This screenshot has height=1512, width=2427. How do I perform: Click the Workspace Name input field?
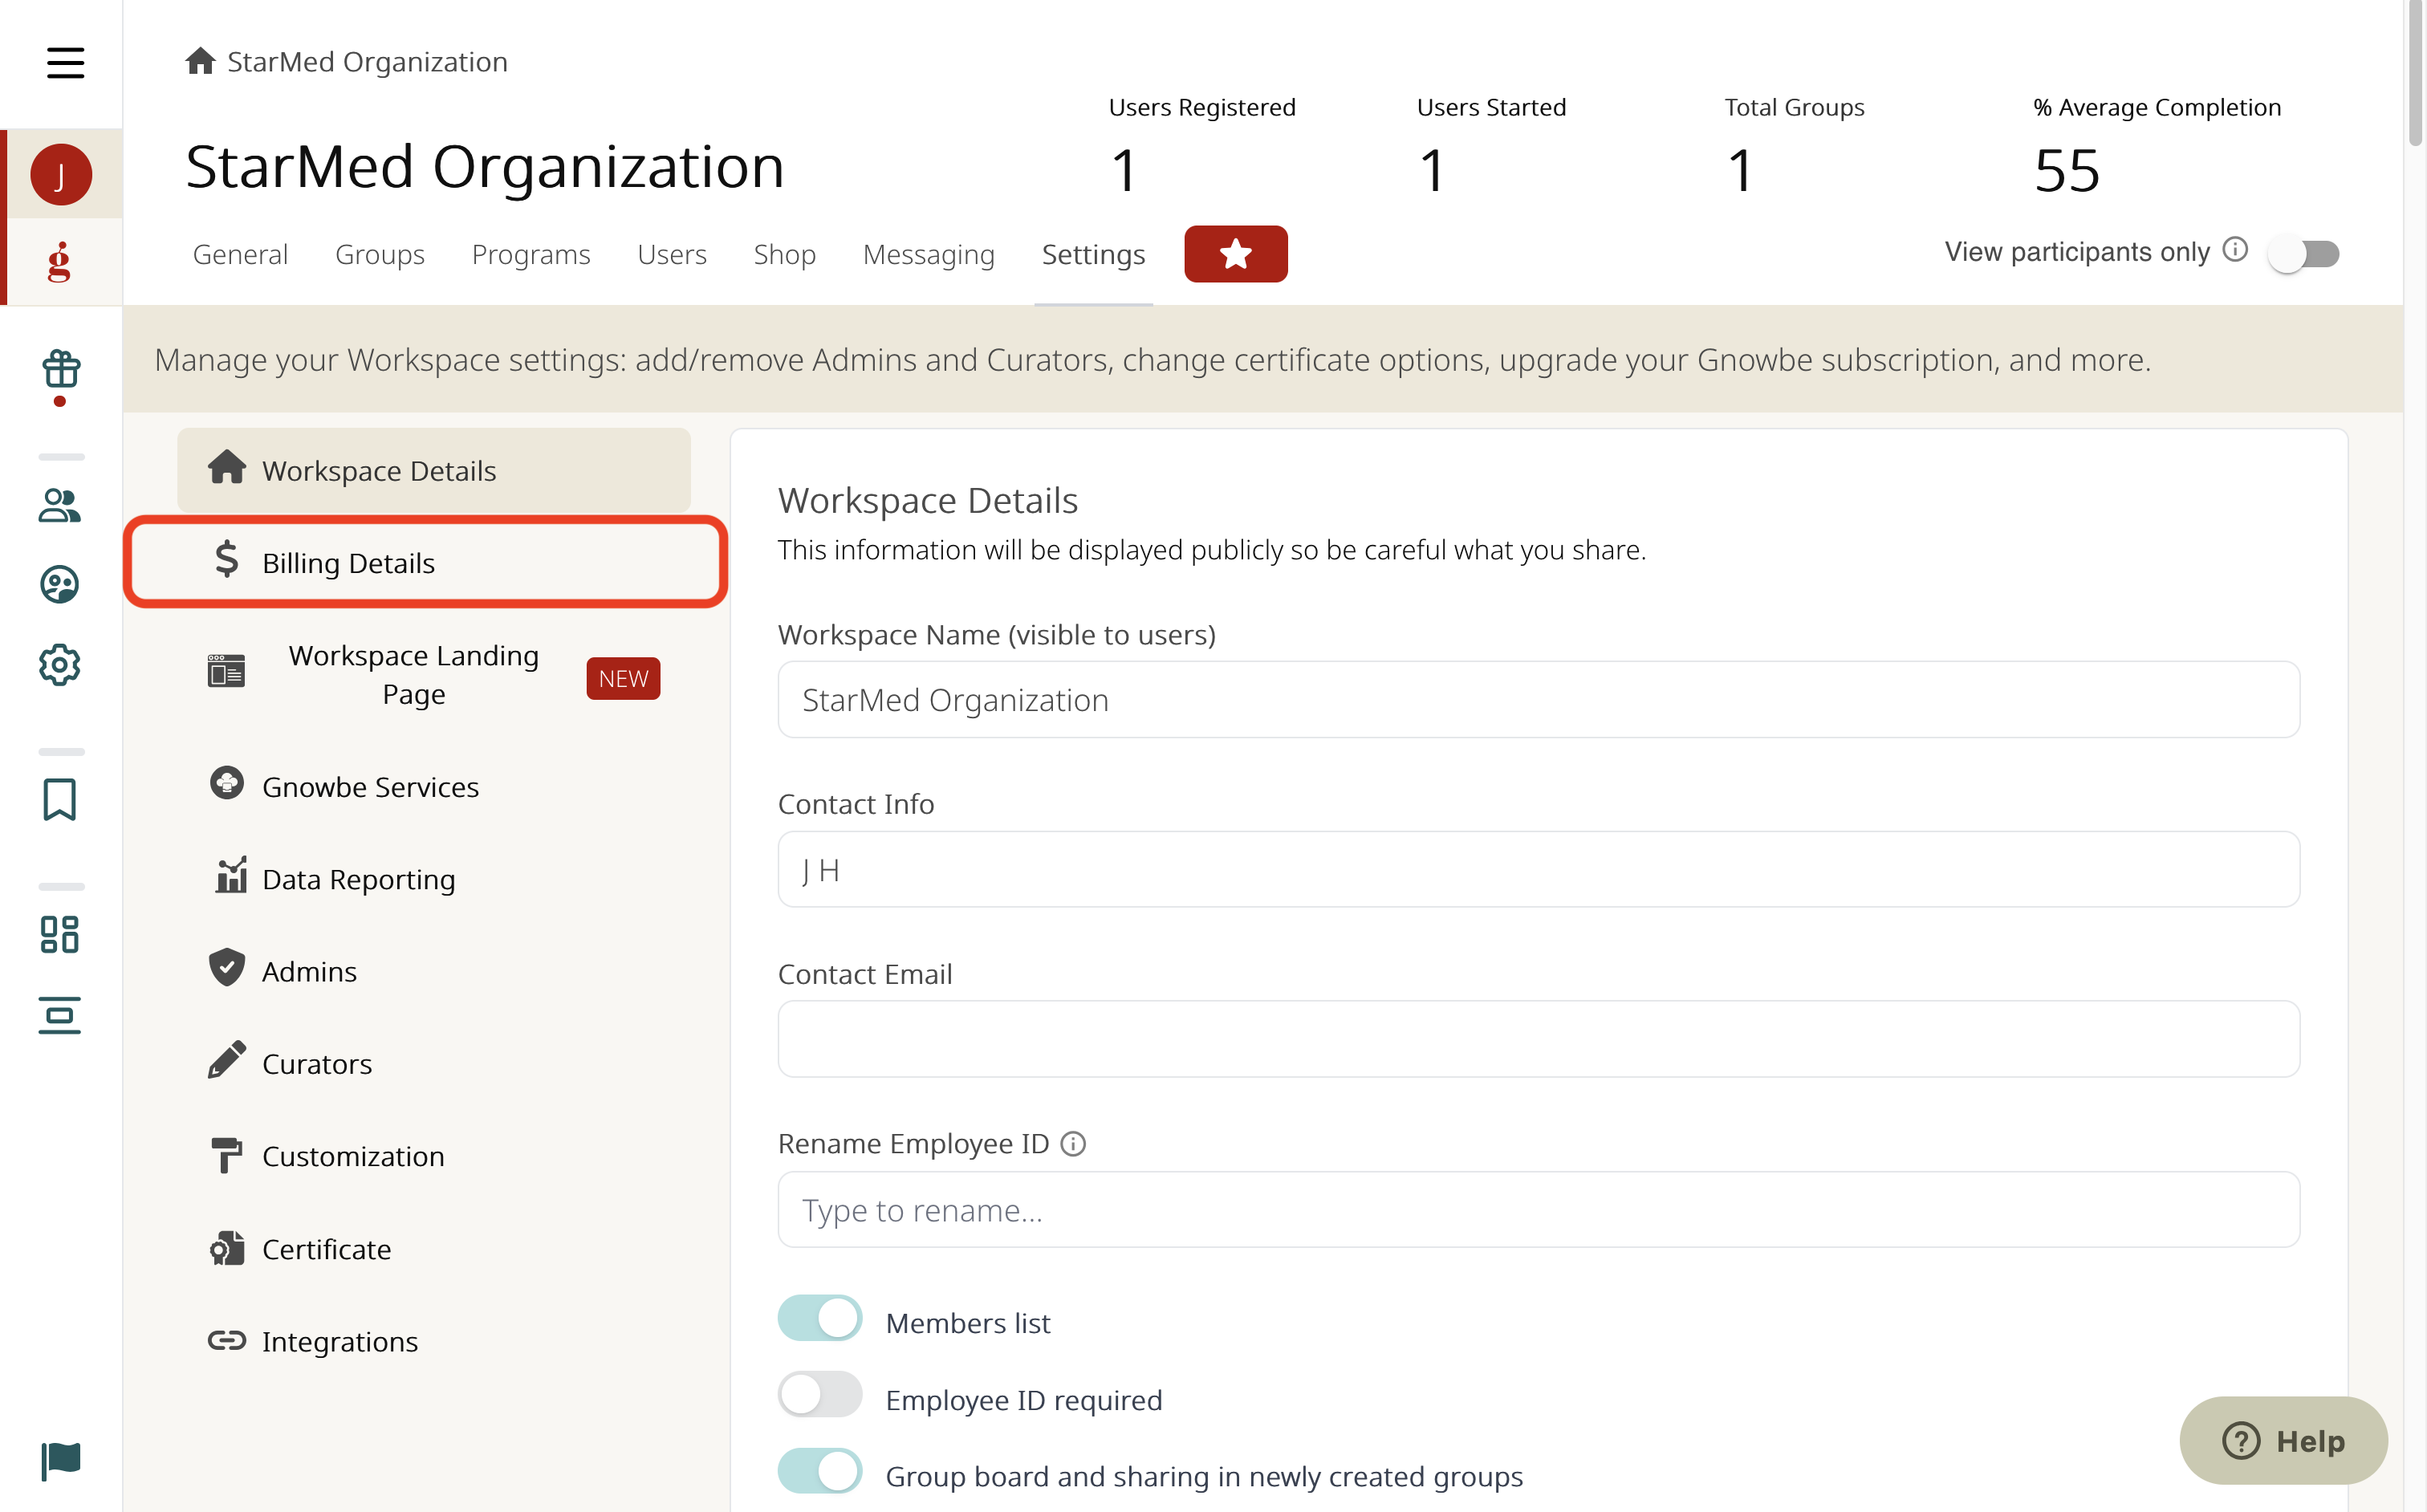(1538, 700)
